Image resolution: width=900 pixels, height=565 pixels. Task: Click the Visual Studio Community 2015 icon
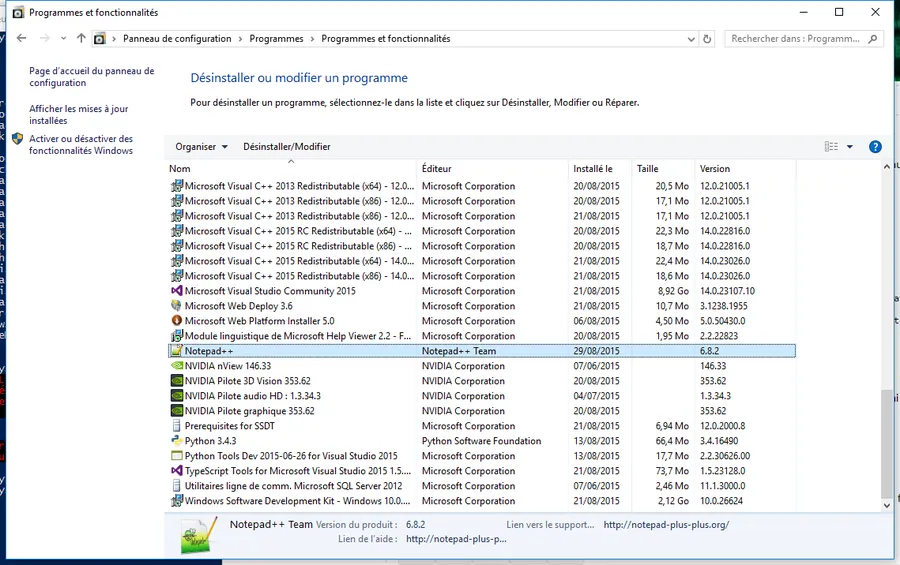177,291
